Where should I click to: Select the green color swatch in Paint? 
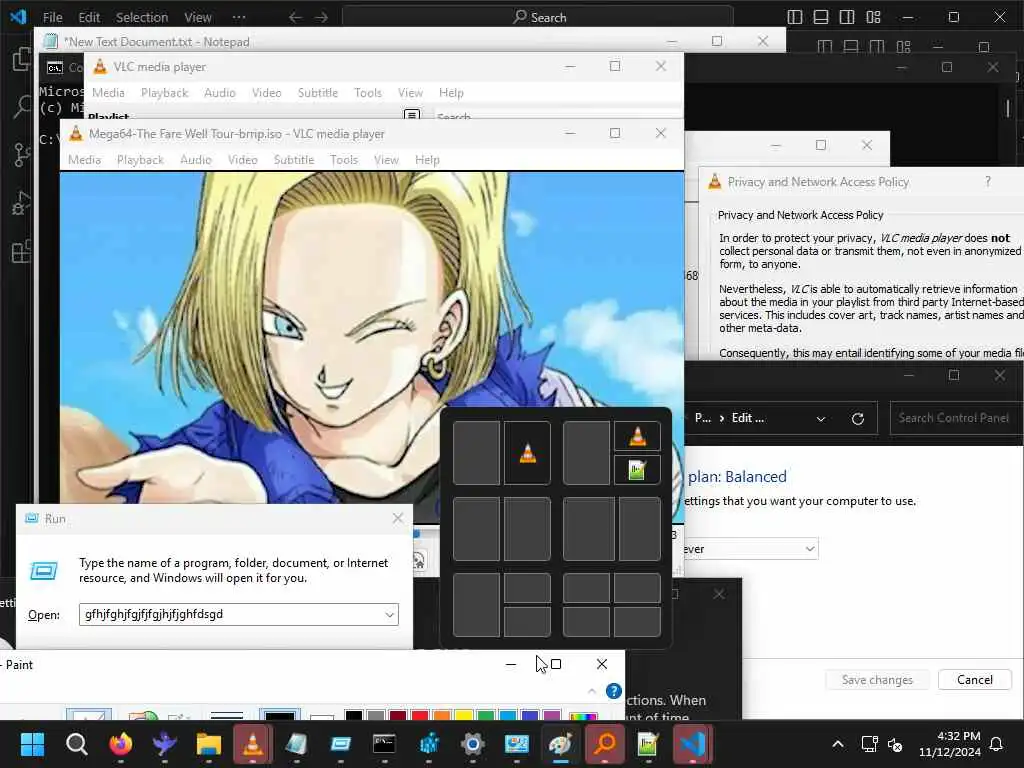tap(485, 715)
